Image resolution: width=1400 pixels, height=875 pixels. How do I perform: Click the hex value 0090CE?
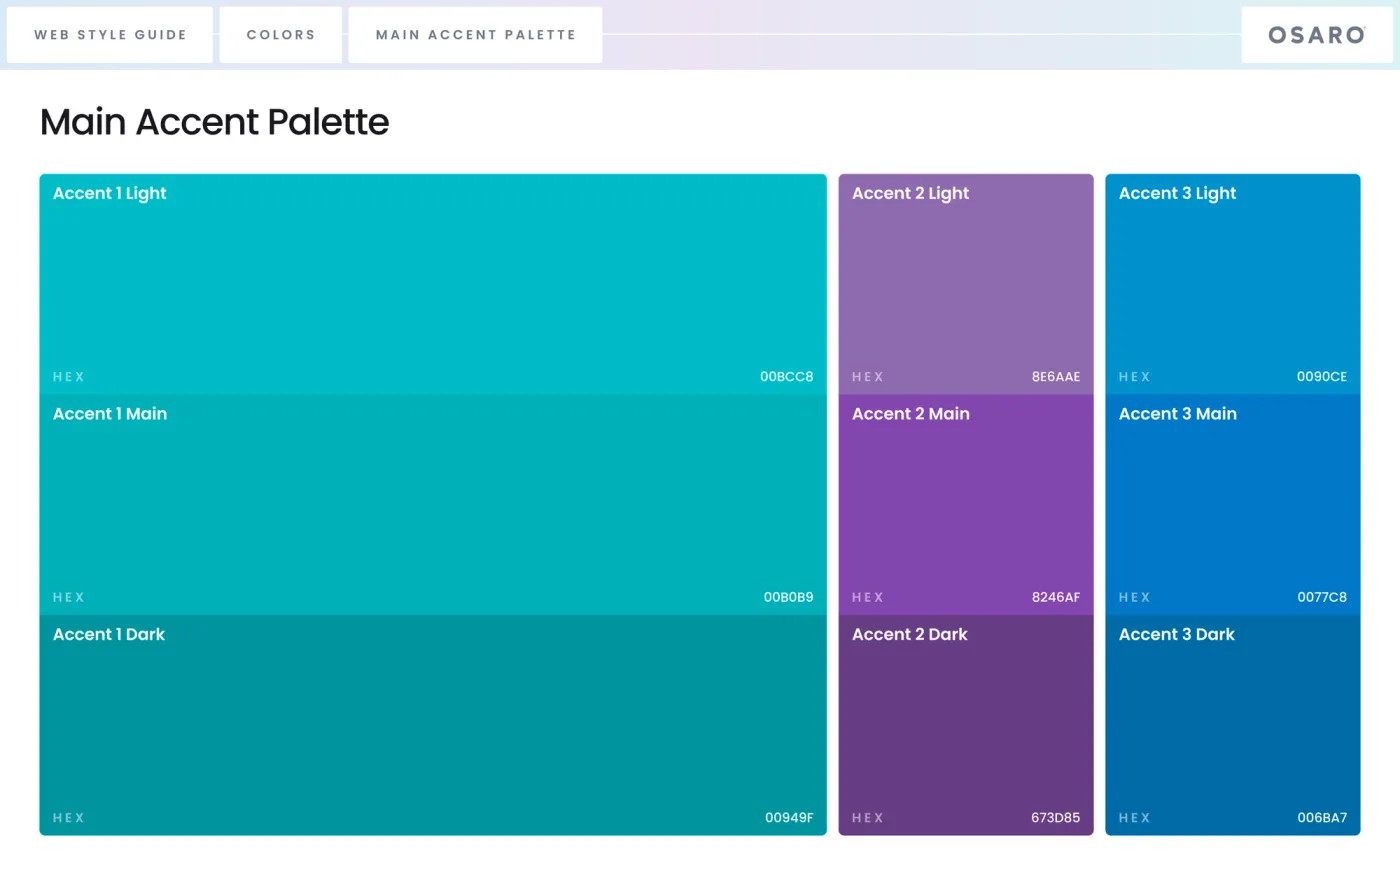[x=1322, y=377]
